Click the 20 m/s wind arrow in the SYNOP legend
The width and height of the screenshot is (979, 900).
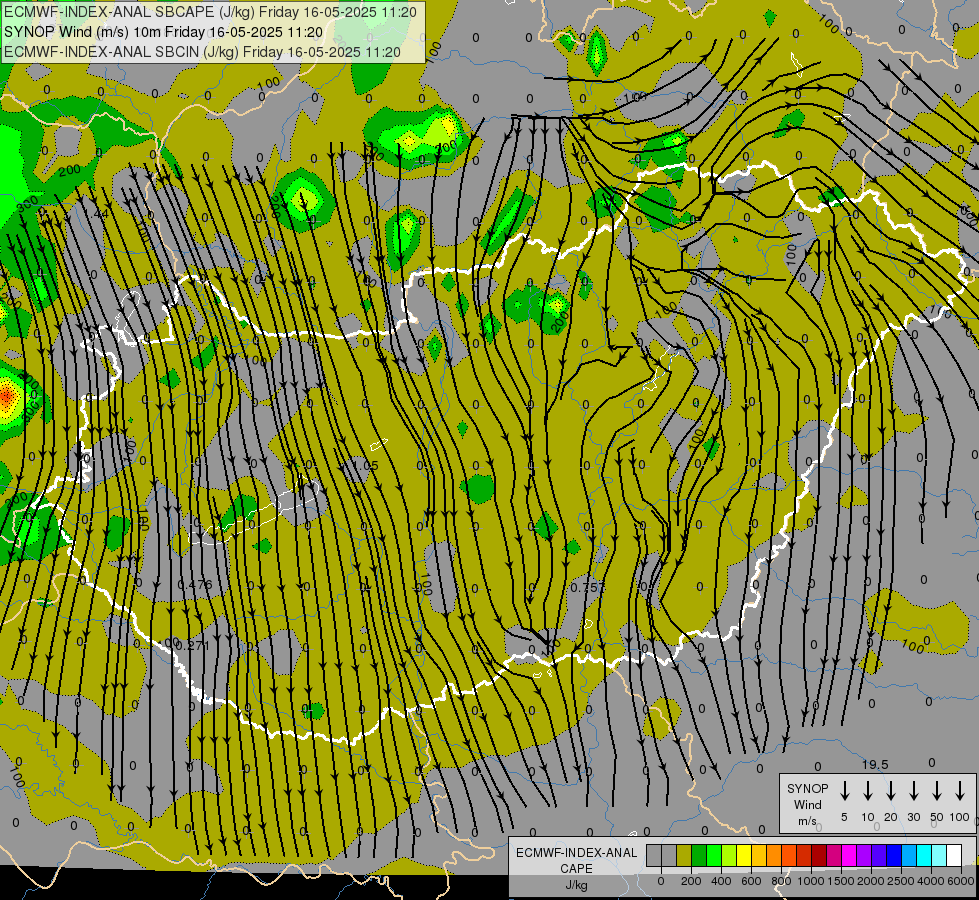tap(891, 791)
